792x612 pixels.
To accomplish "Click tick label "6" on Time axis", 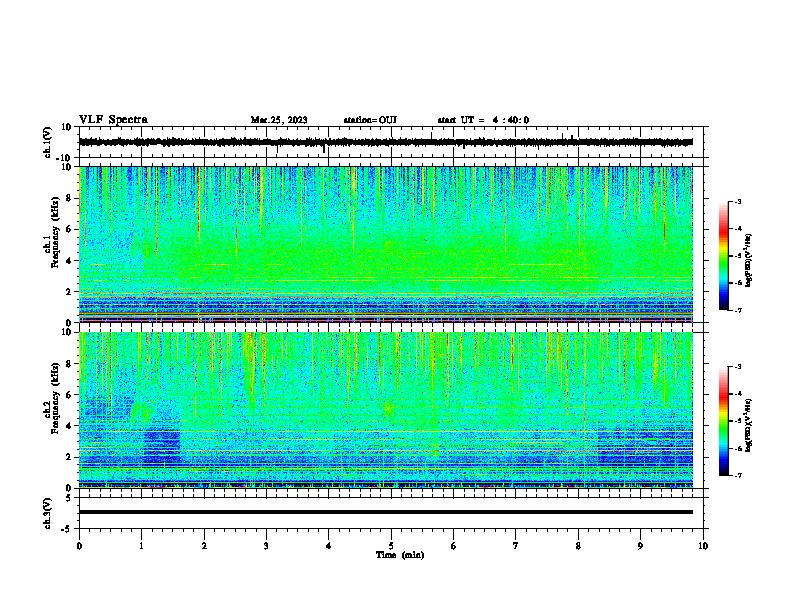I will click(454, 546).
